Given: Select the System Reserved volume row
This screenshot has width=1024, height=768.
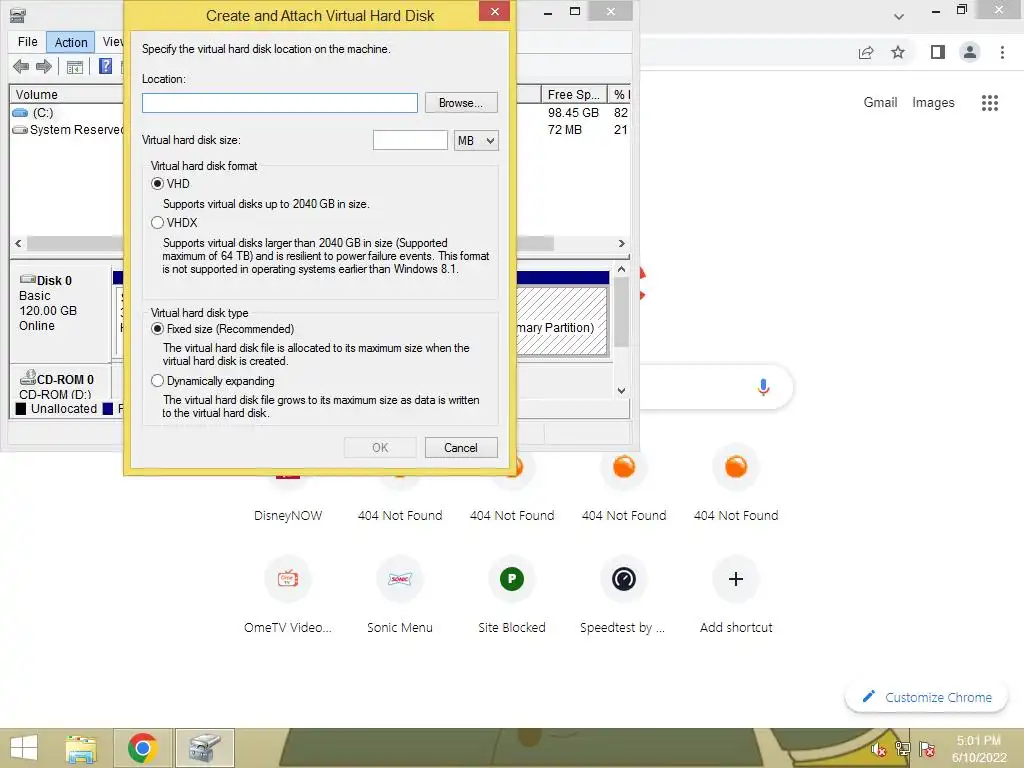Looking at the screenshot, I should [68, 129].
